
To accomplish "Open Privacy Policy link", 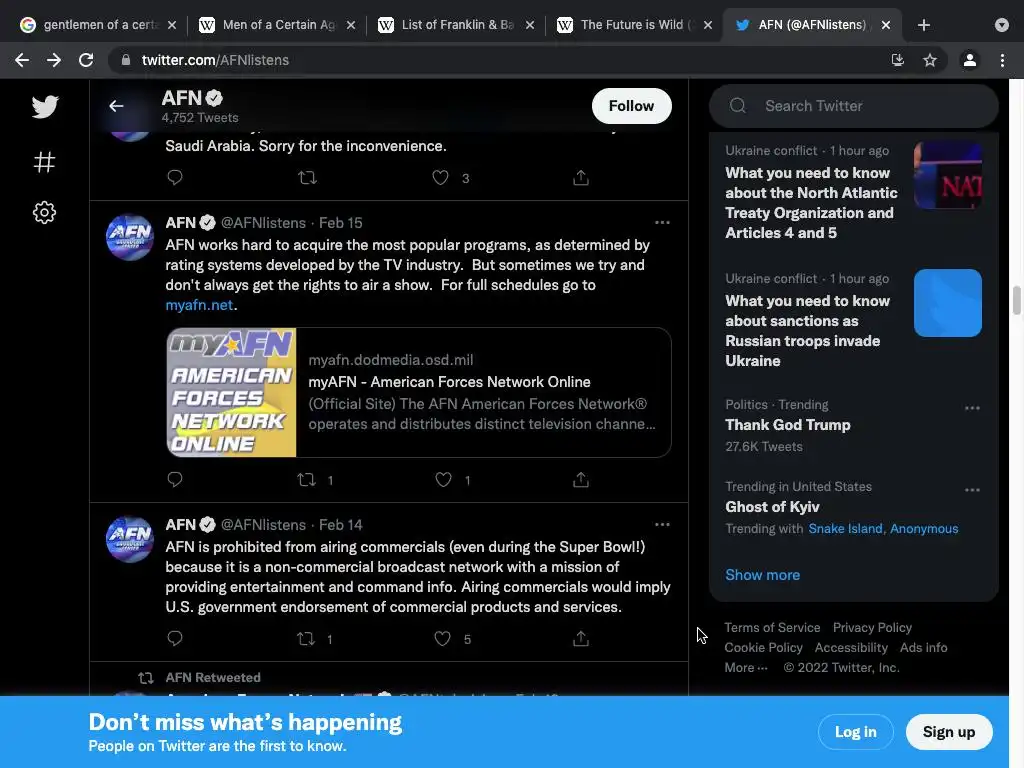I will click(x=872, y=628).
